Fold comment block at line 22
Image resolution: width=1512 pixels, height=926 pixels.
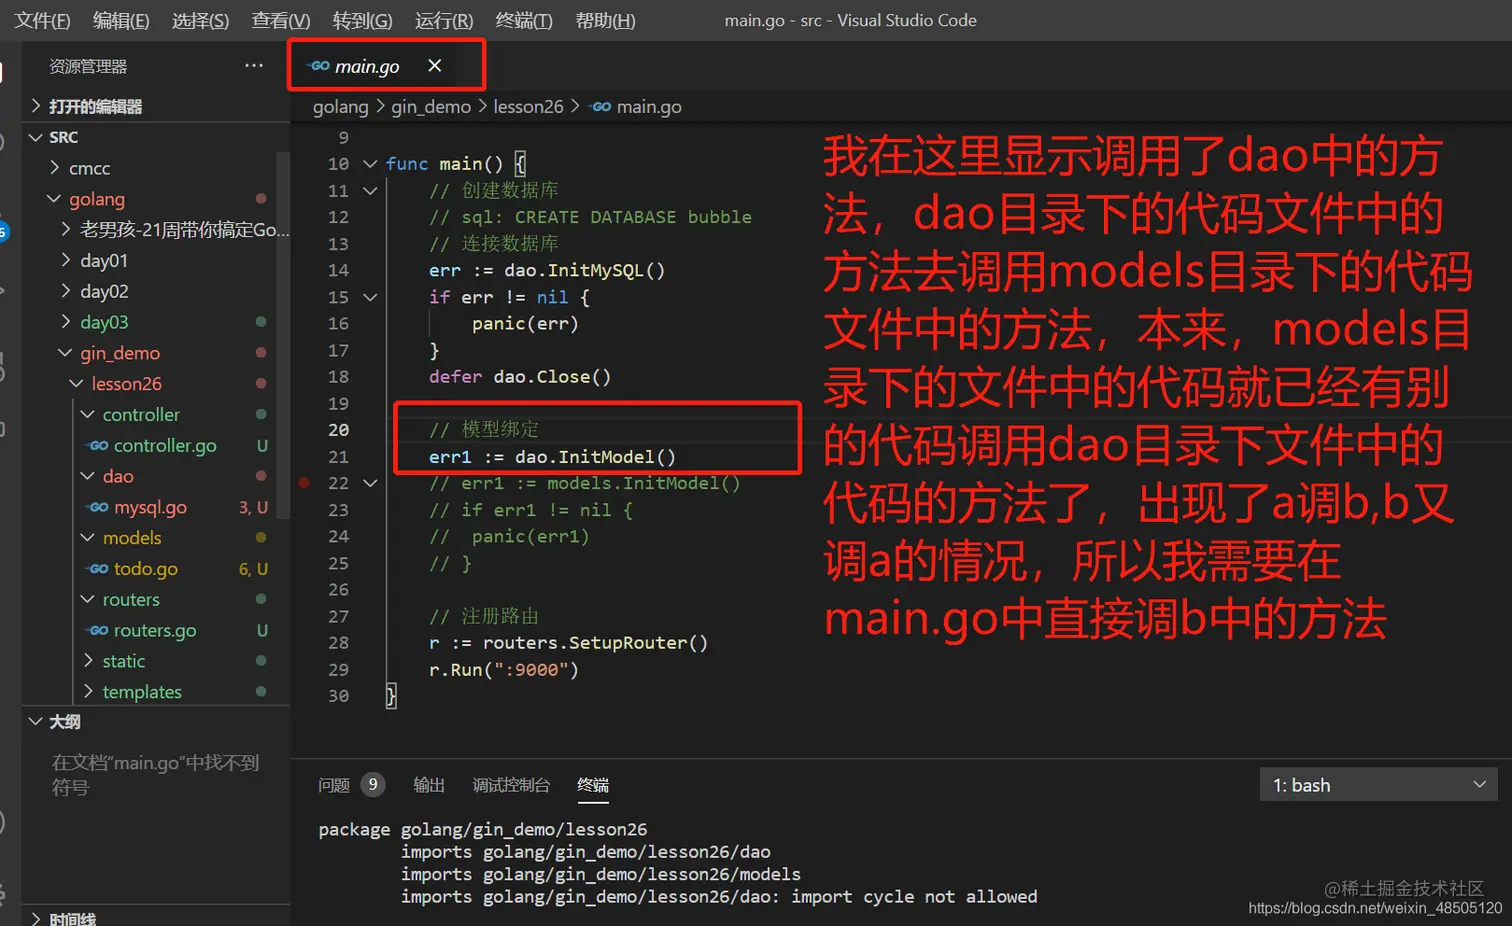click(370, 483)
